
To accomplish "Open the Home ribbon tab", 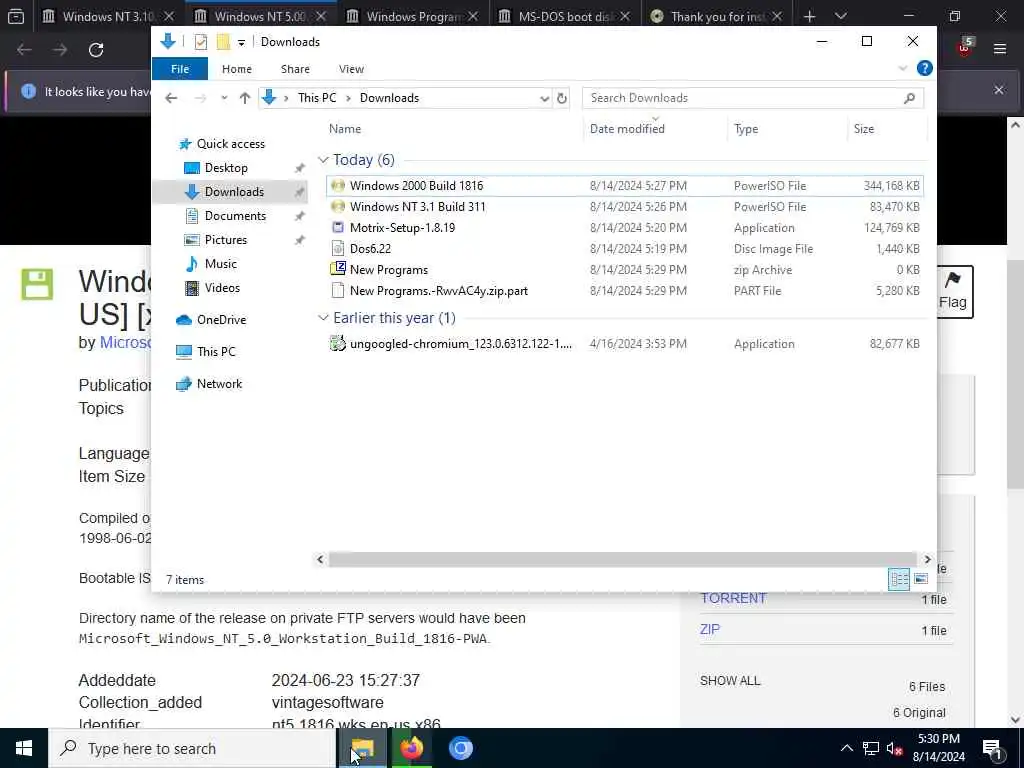I will click(x=236, y=69).
